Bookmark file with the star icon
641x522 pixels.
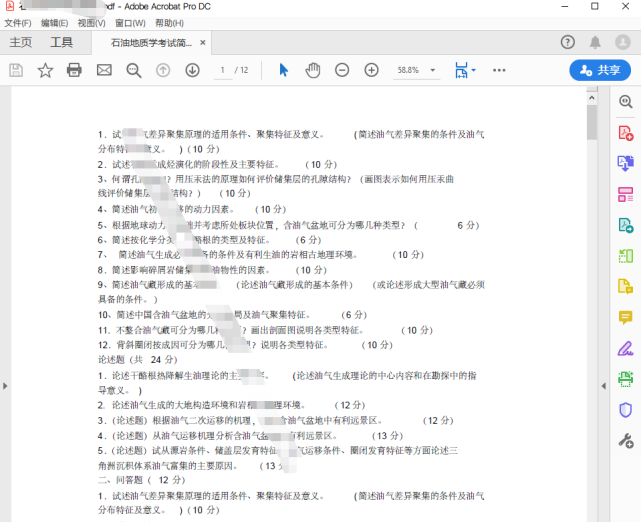[x=45, y=70]
